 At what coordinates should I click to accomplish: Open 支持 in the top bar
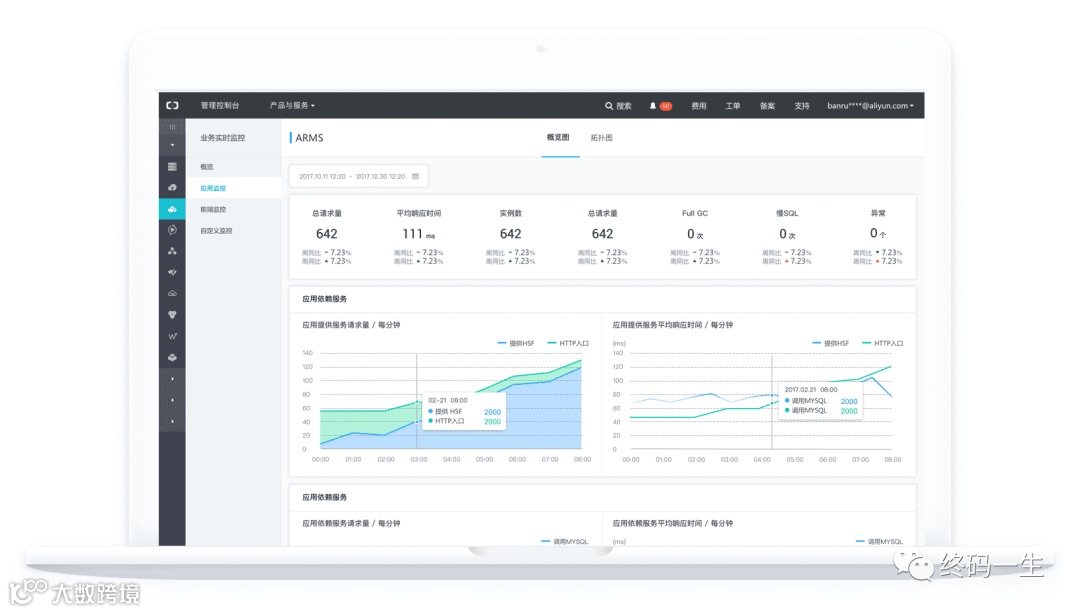pos(802,106)
